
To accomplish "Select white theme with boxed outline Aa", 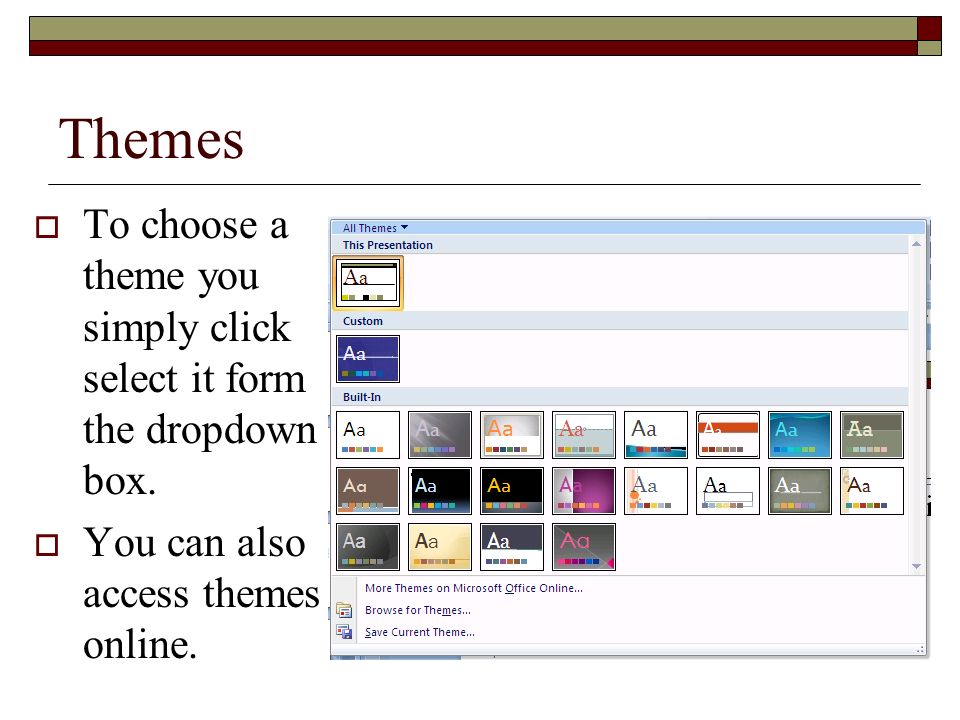I will 728,491.
